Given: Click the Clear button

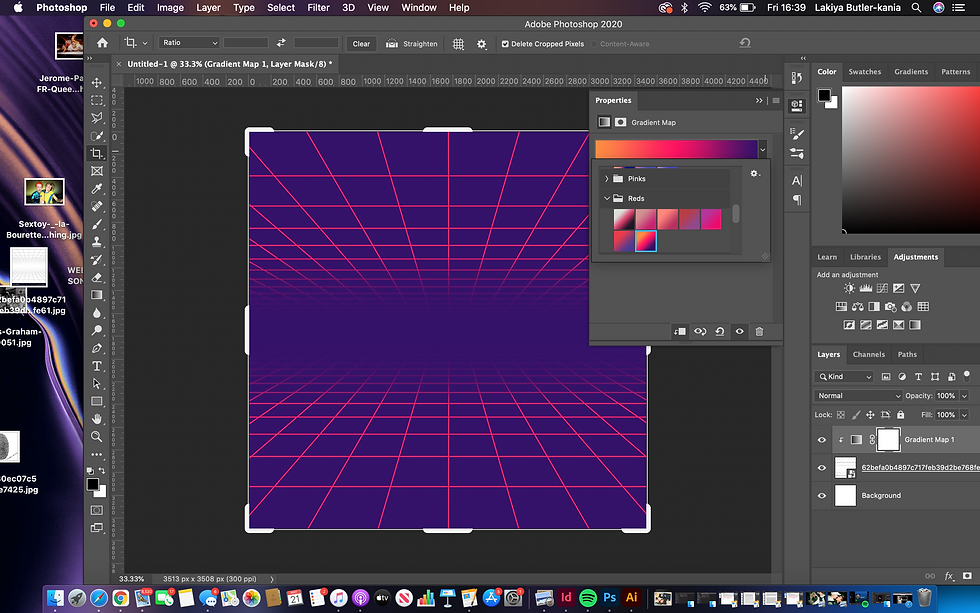Looking at the screenshot, I should (x=361, y=44).
